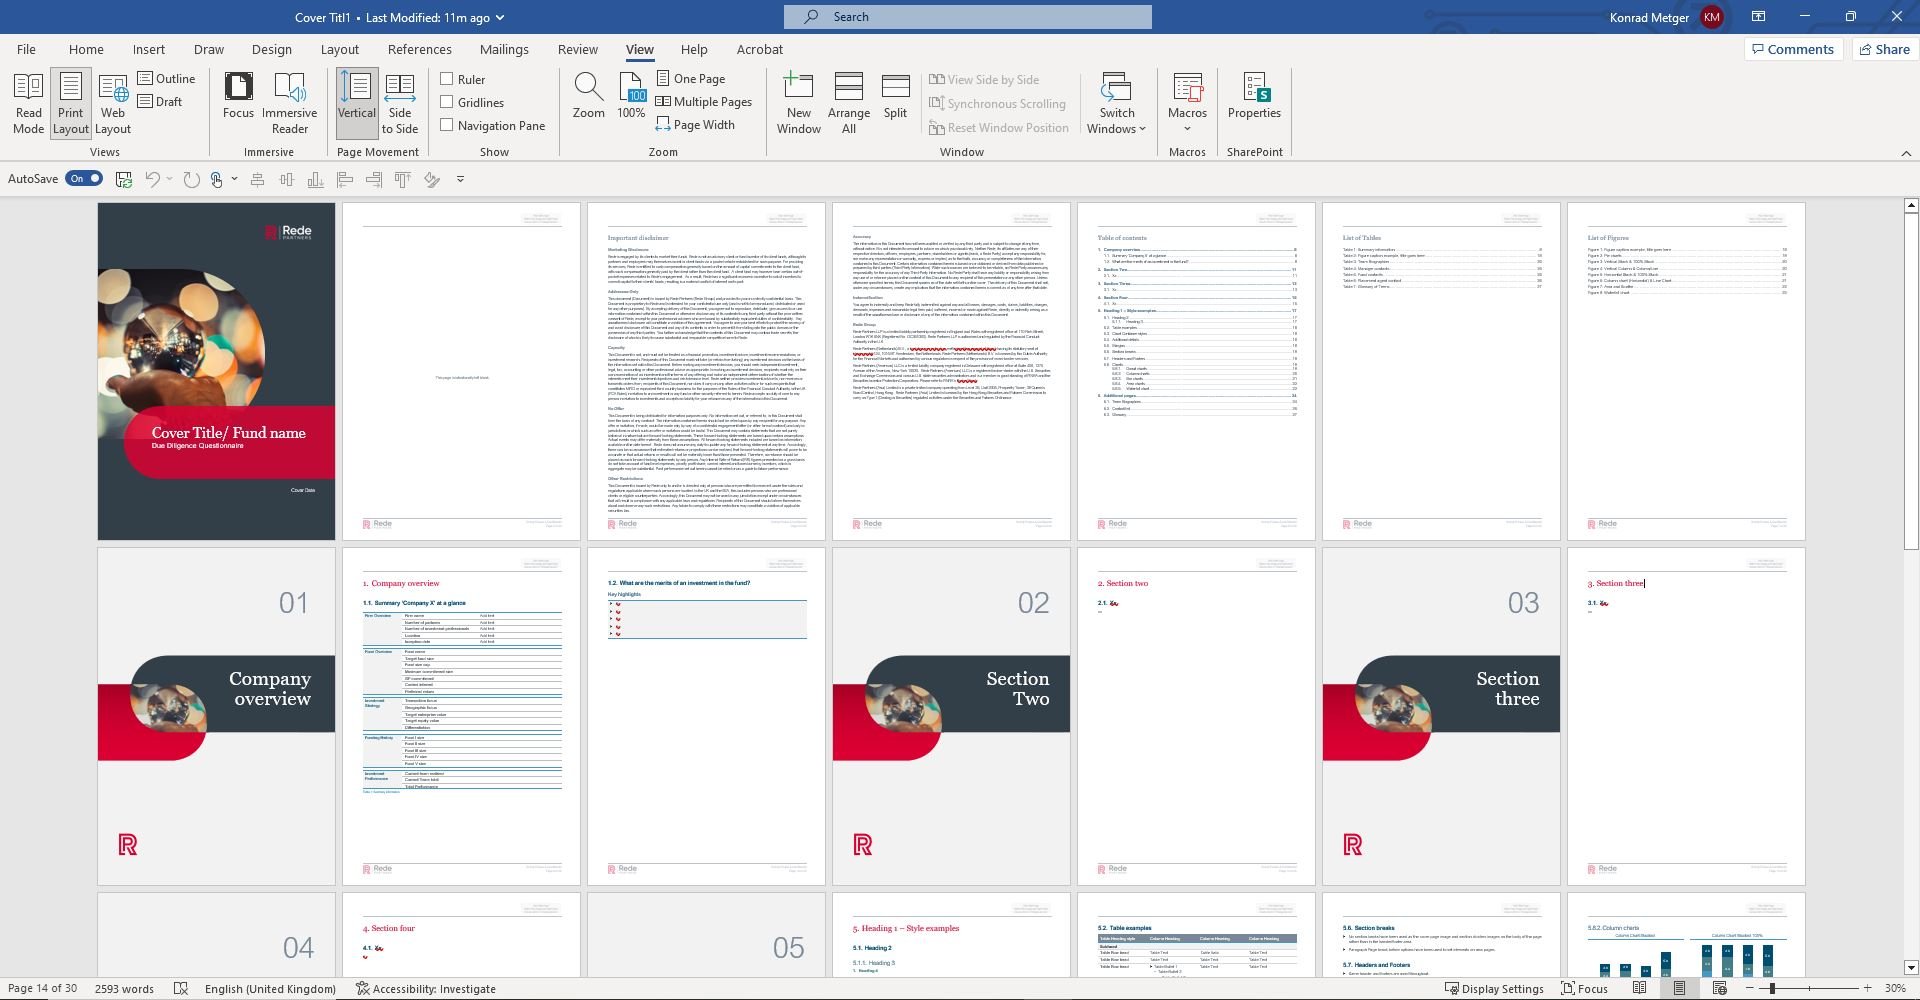Click Konrad Metger account avatar
The width and height of the screenshot is (1920, 1000).
point(1712,17)
